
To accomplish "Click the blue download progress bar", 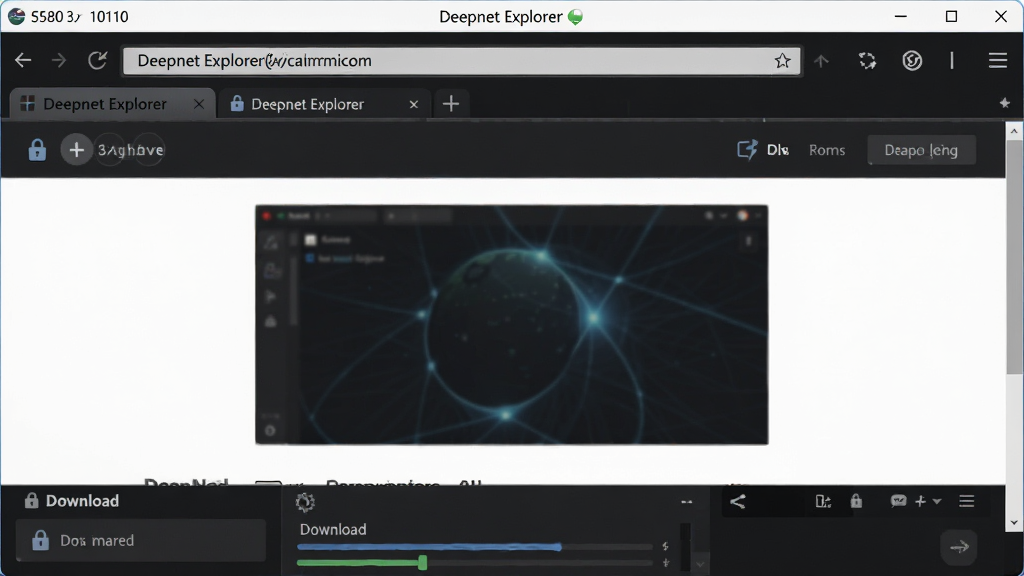I will pos(429,547).
